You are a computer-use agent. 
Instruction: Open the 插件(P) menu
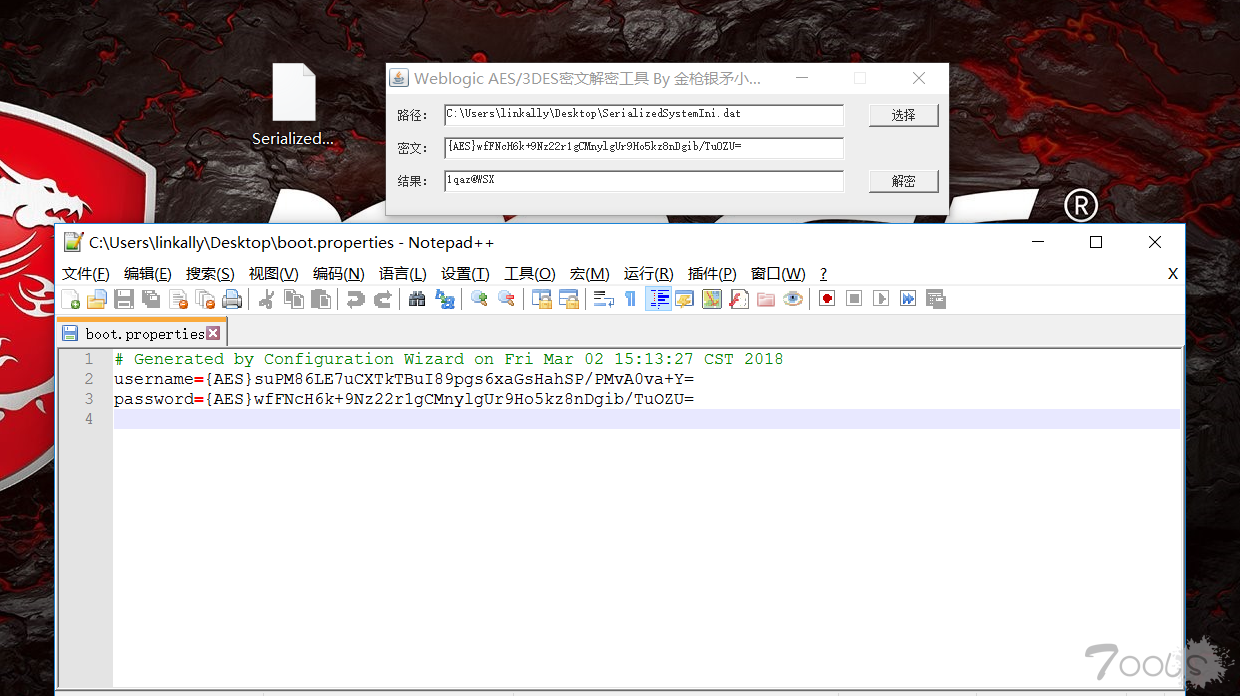tap(713, 274)
